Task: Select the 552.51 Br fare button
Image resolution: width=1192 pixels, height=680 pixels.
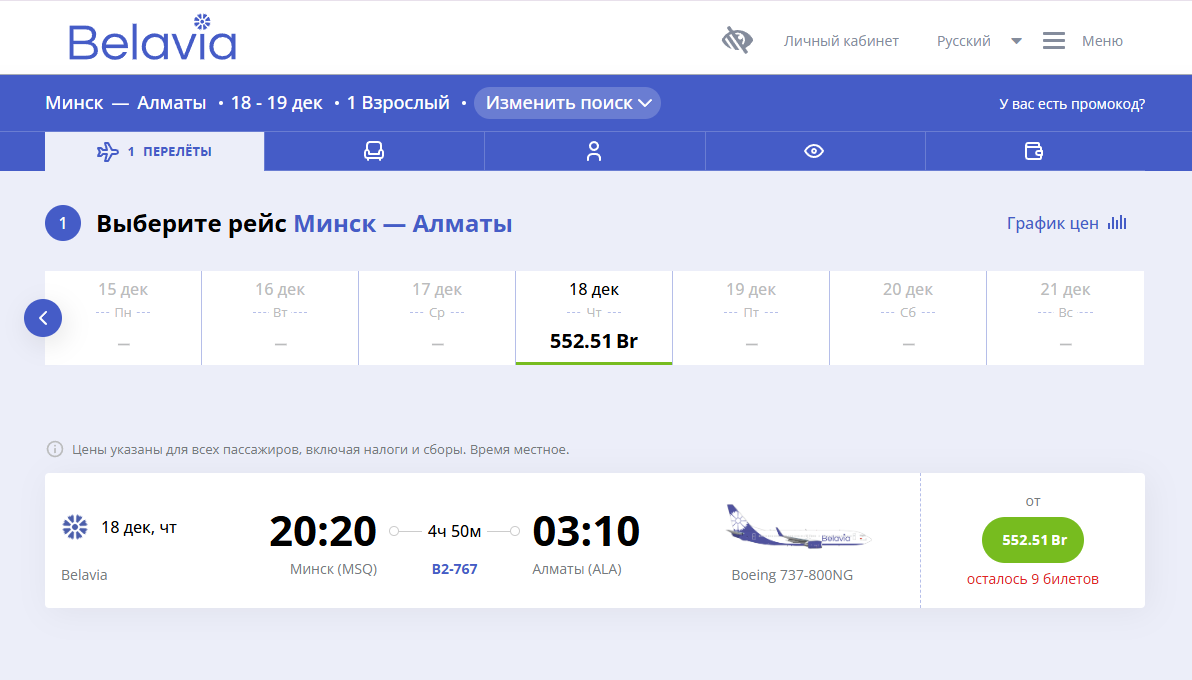Action: [x=1033, y=540]
